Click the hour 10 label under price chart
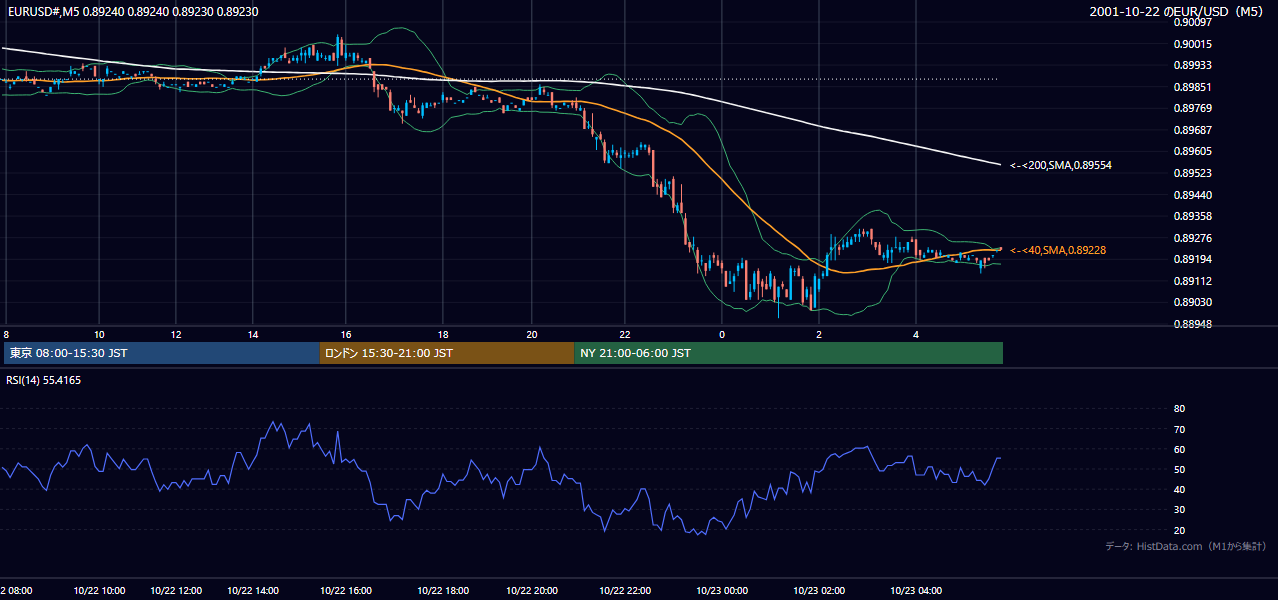This screenshot has height=600, width=1278. point(99,334)
